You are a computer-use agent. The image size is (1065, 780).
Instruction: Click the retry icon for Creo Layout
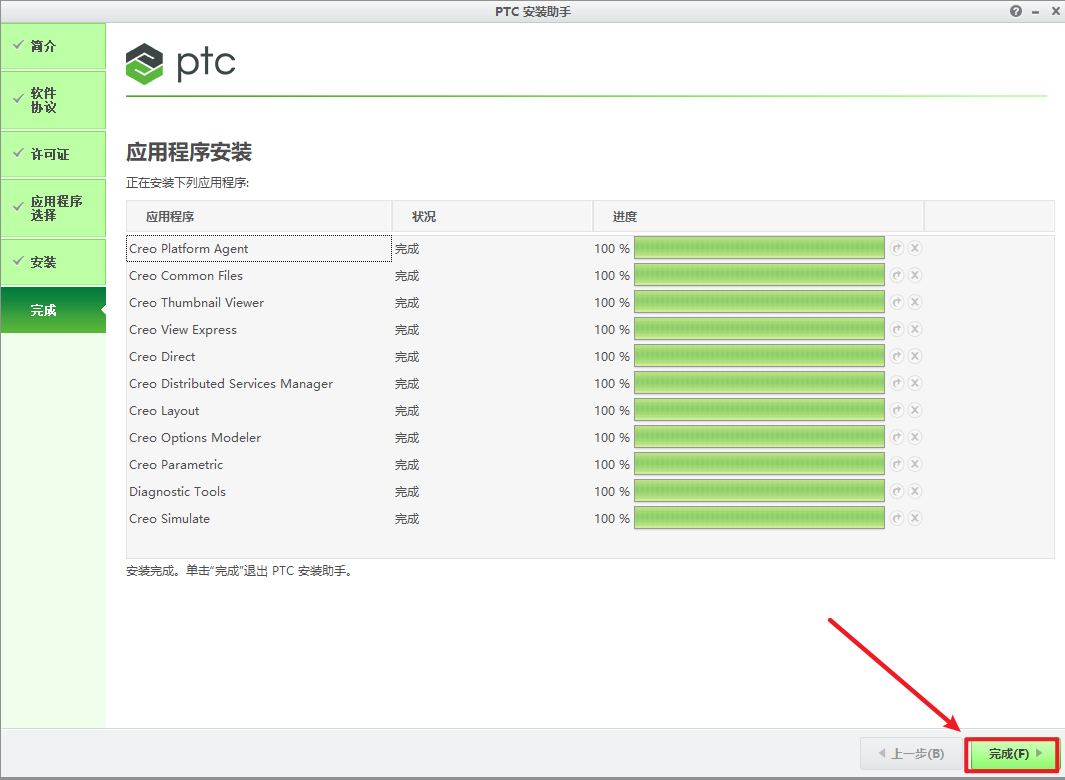click(897, 410)
